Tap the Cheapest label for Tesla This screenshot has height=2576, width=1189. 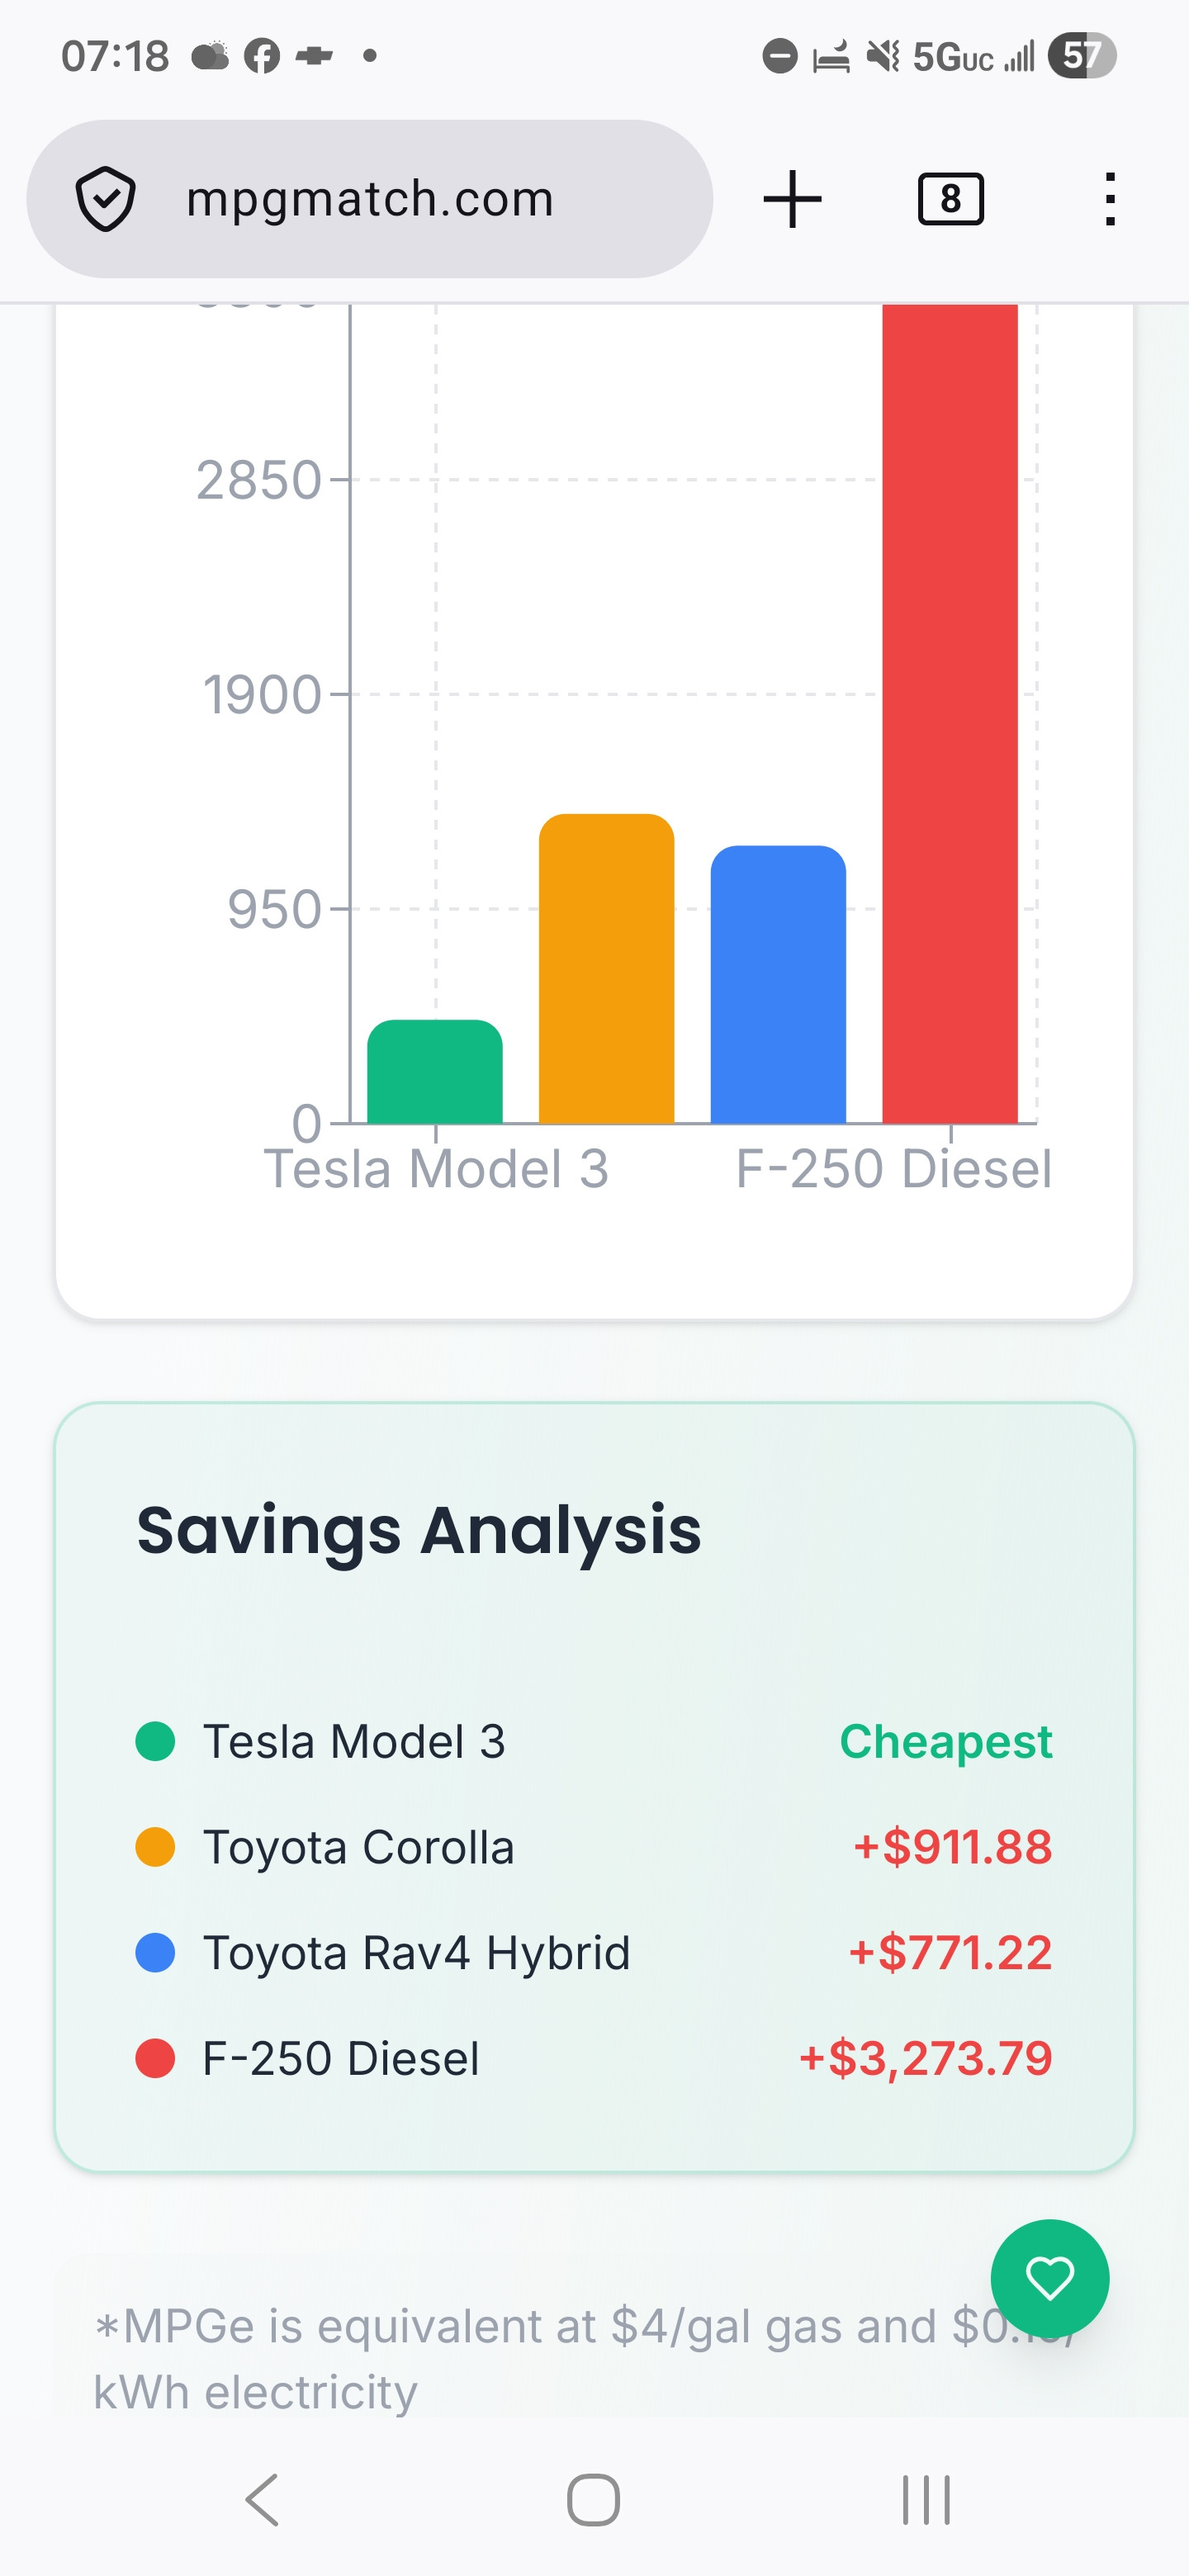[x=945, y=1741]
